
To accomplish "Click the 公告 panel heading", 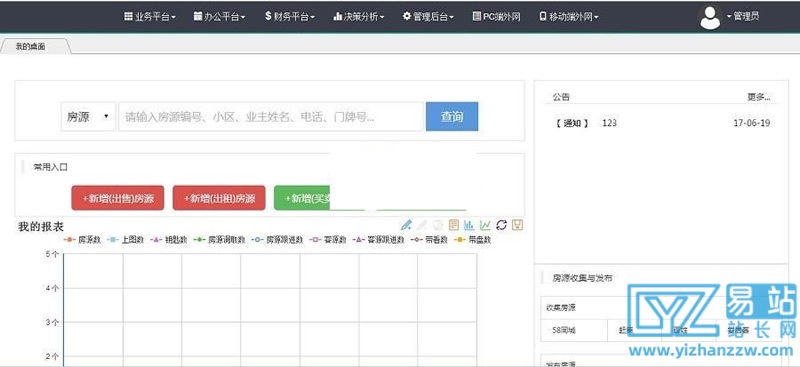I will click(561, 97).
